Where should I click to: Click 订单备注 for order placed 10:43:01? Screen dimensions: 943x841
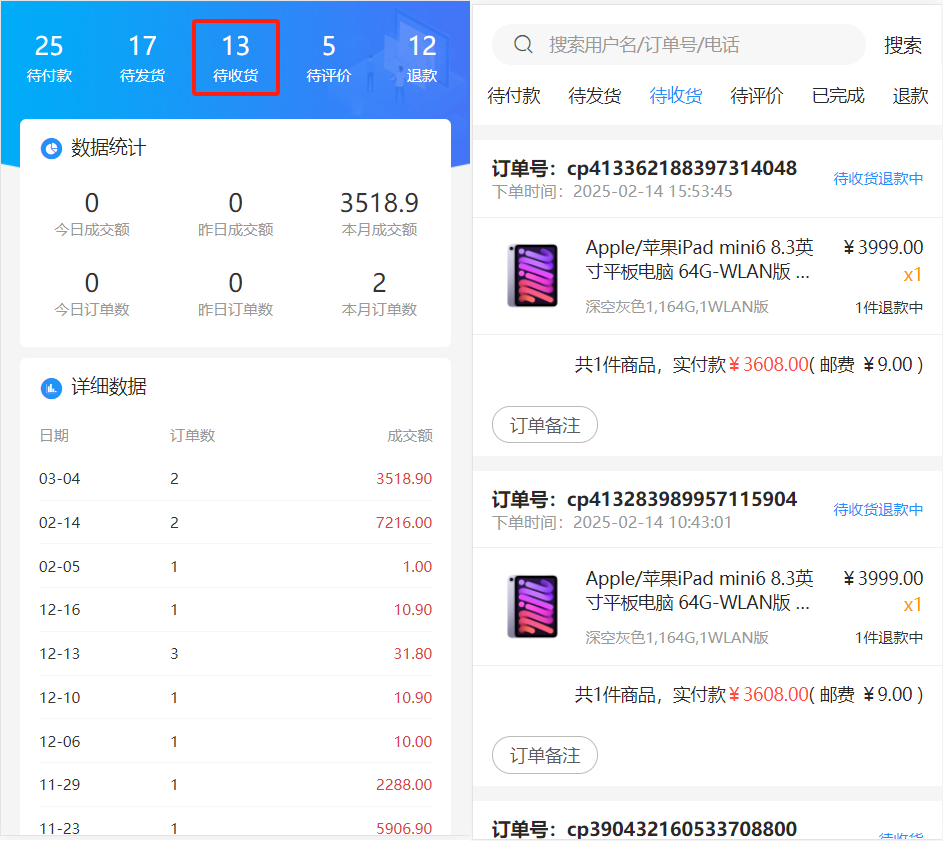coord(545,755)
